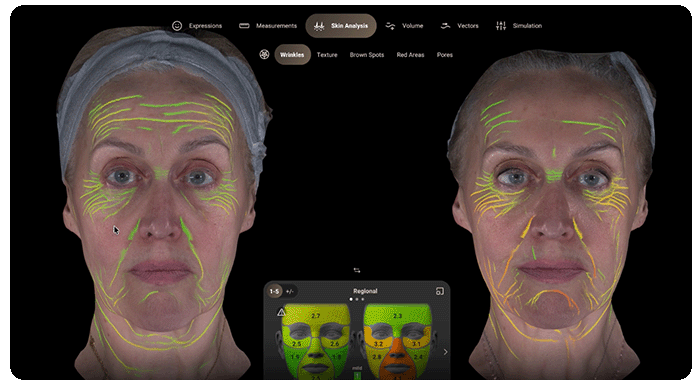
Task: Go to the Vectors tab
Action: coord(459,26)
